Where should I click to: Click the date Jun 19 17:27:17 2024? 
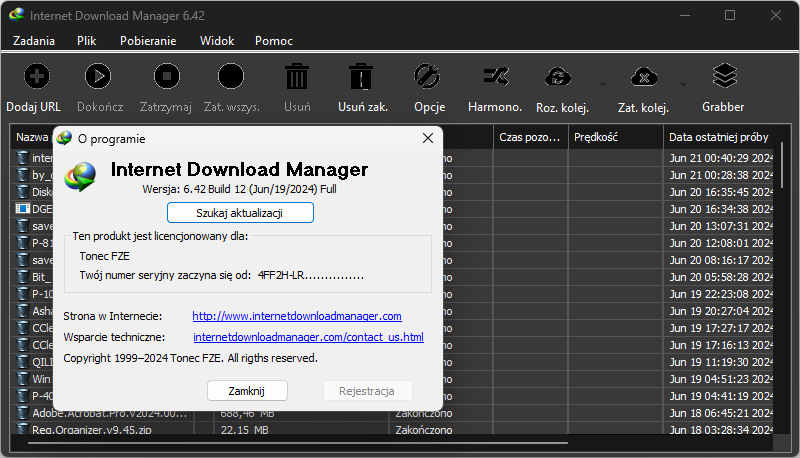pos(721,328)
